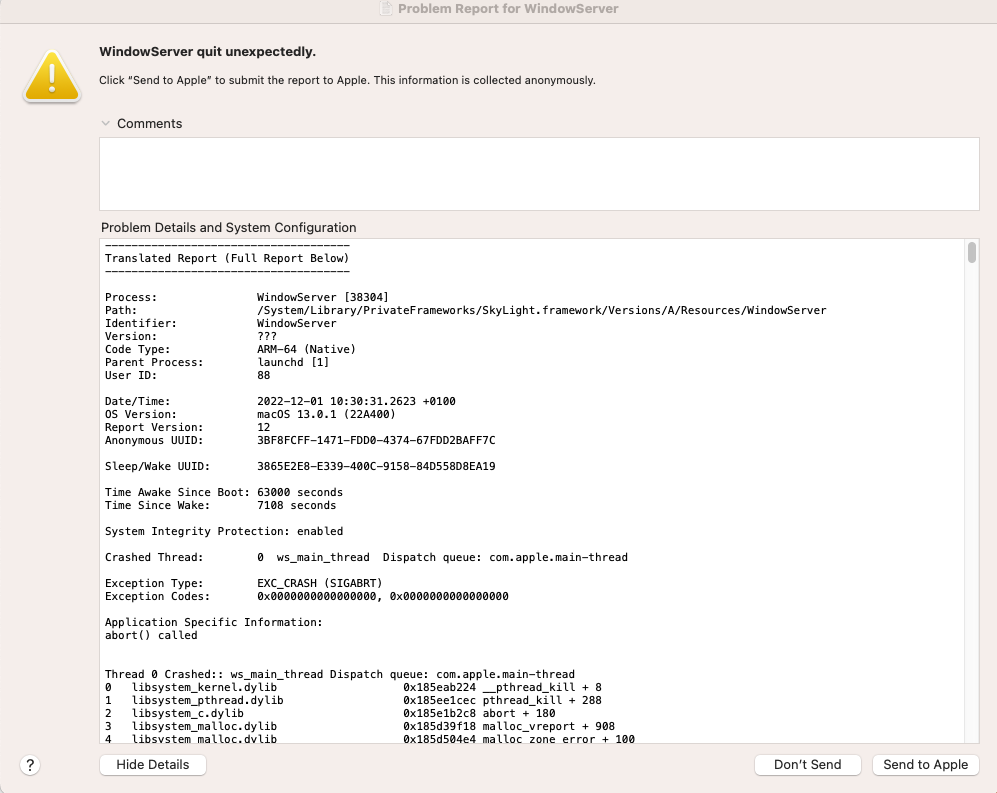Click the 'Problem Details and System Configuration' label
997x793 pixels.
[228, 228]
